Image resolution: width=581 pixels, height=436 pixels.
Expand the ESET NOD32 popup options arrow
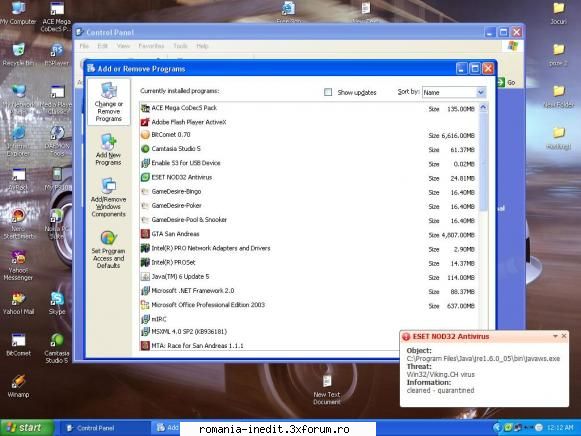tap(555, 336)
